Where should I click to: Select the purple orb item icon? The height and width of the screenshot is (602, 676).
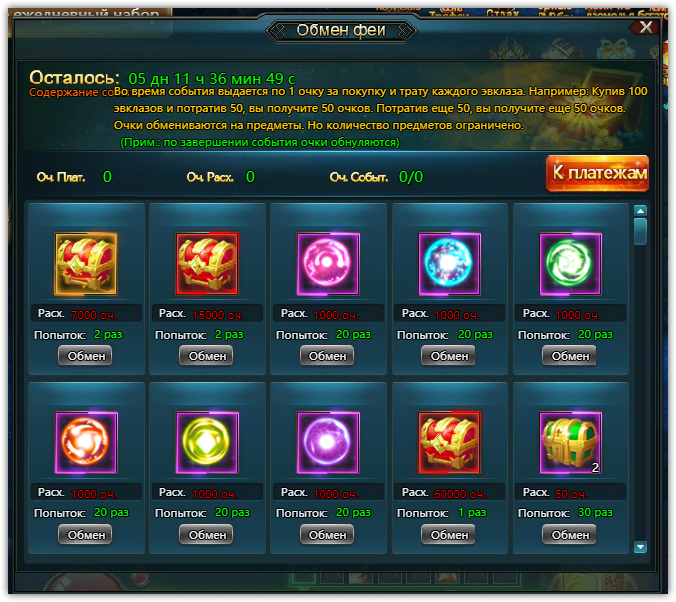coord(328,442)
